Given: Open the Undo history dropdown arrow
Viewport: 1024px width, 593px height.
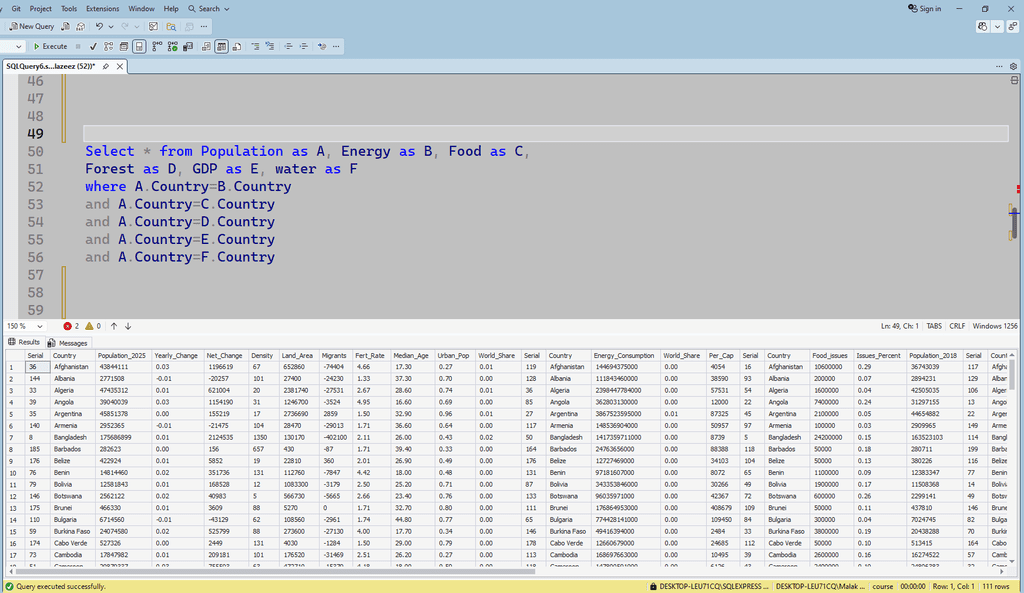Looking at the screenshot, I should coord(110,26).
